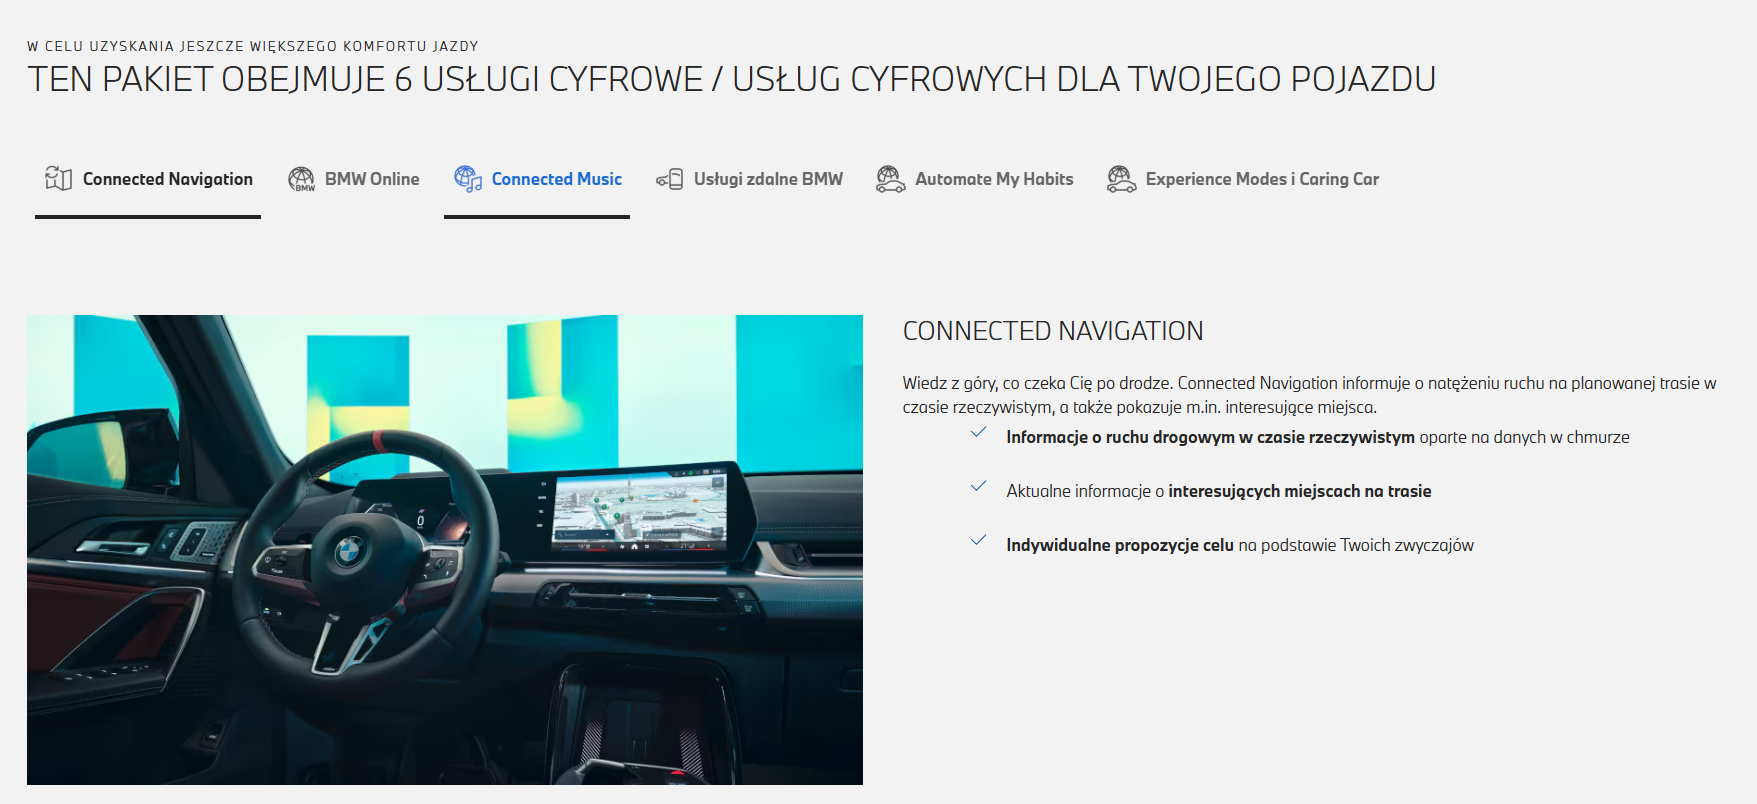The height and width of the screenshot is (804, 1757).
Task: Click the checkmark beside points of interest bullet
Action: point(979,487)
